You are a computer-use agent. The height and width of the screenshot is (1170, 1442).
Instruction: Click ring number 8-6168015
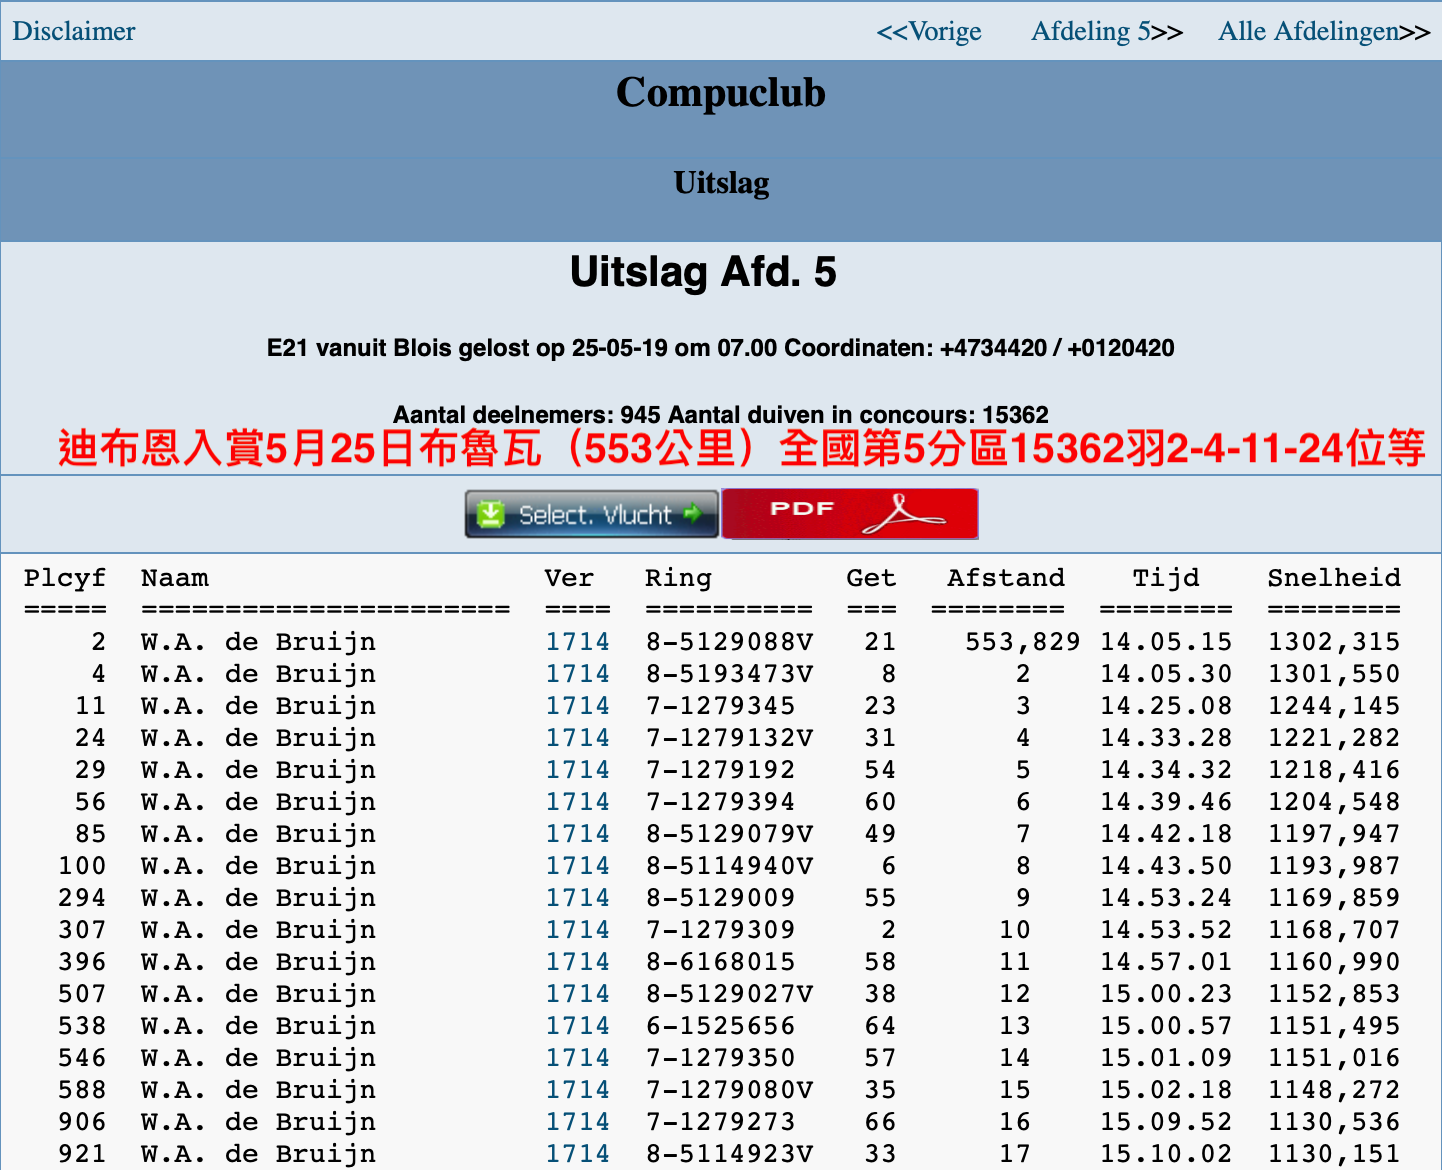(x=721, y=962)
